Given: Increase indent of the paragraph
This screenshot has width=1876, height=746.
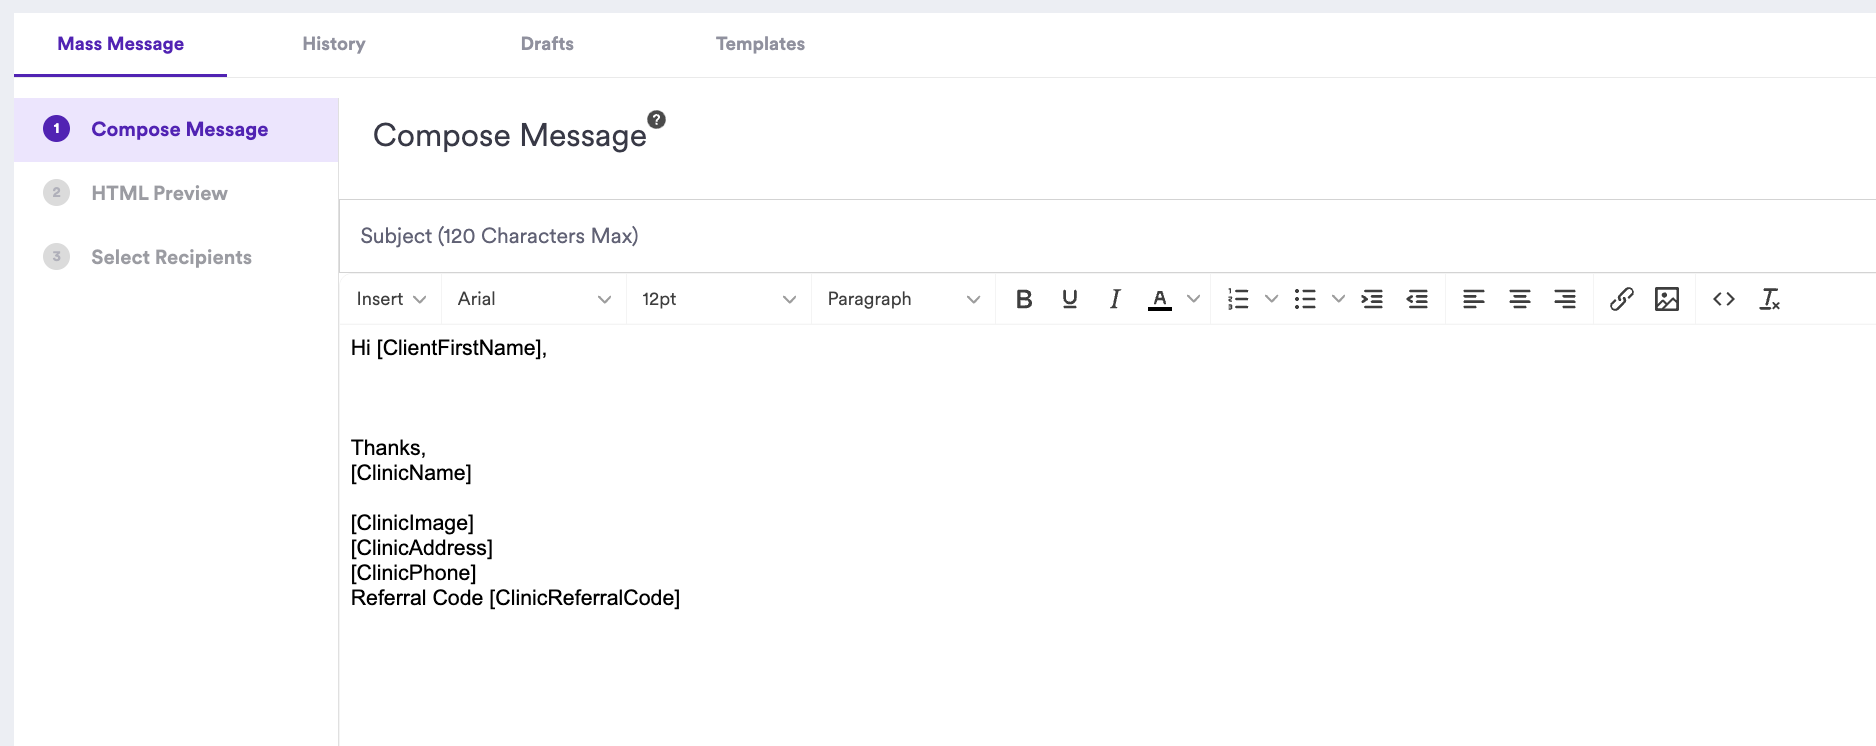Looking at the screenshot, I should tap(1373, 299).
